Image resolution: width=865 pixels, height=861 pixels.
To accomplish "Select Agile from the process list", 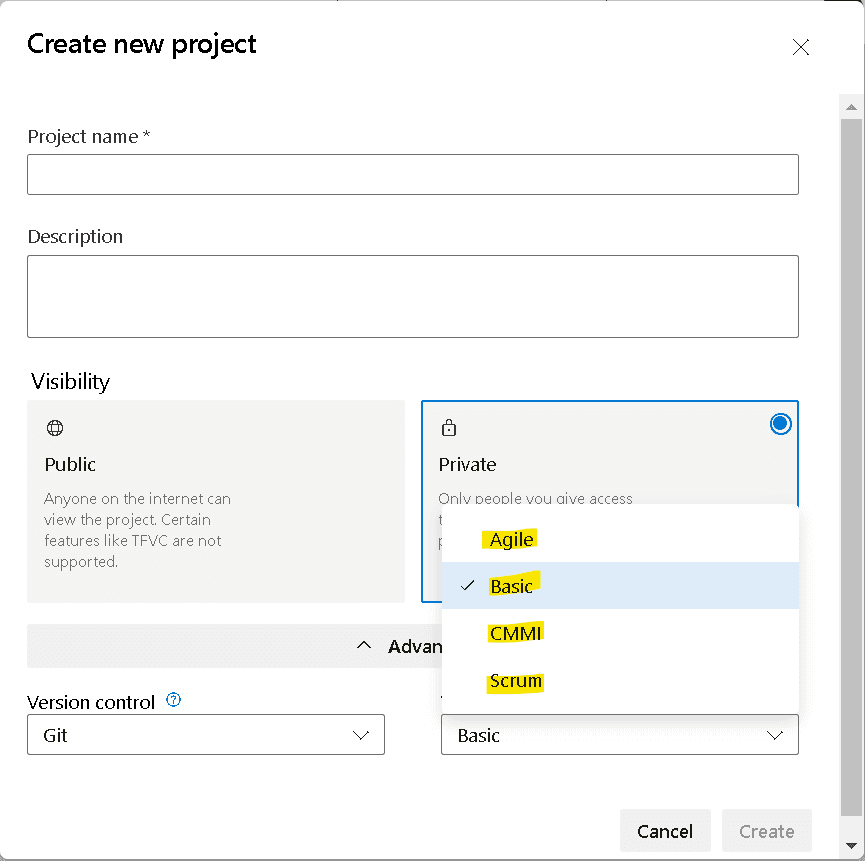I will [x=512, y=540].
